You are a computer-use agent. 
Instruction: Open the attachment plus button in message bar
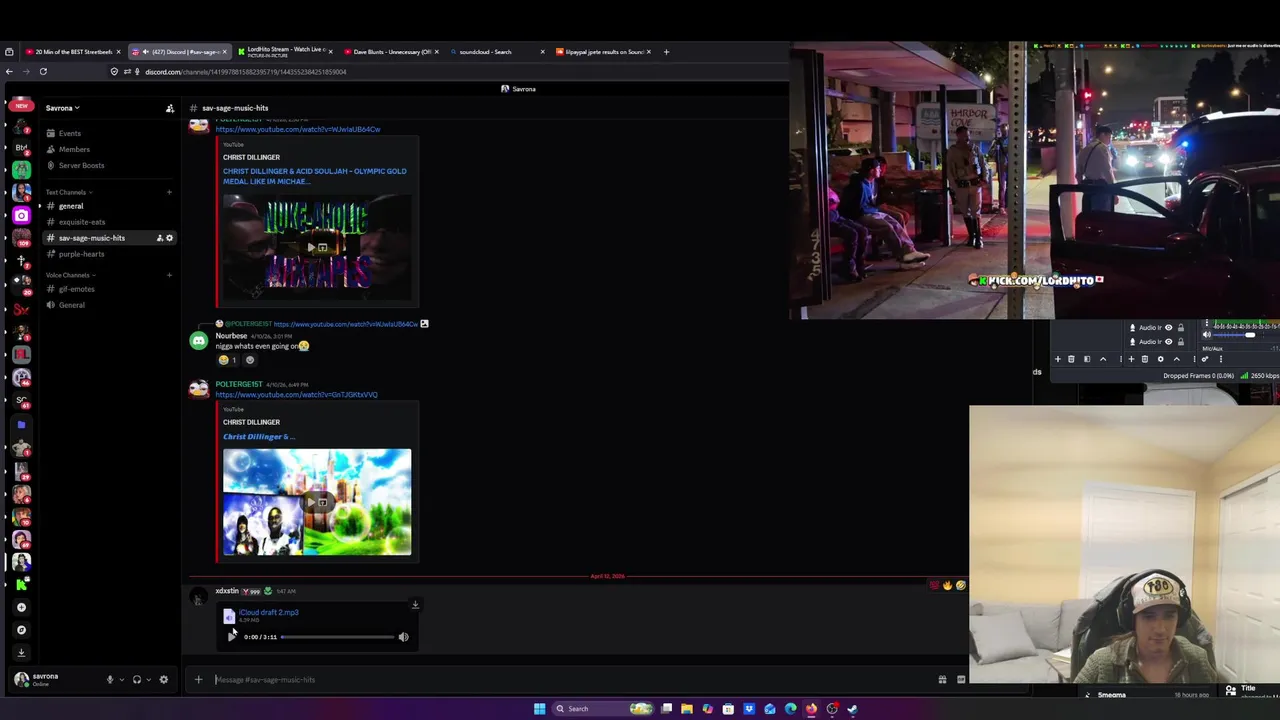(x=198, y=680)
